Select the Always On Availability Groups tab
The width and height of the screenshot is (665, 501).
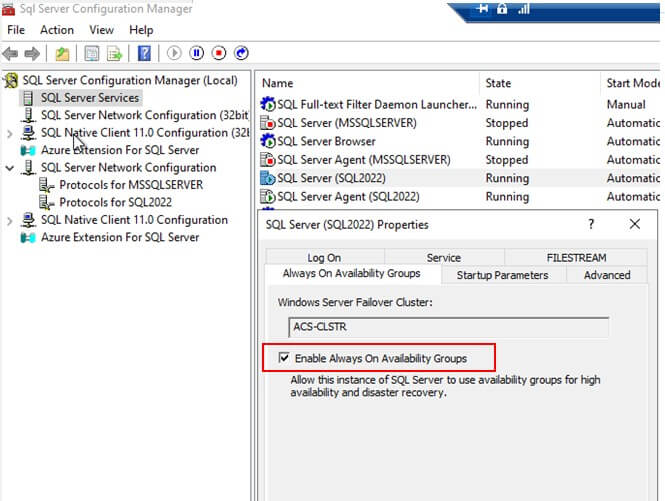(x=352, y=274)
